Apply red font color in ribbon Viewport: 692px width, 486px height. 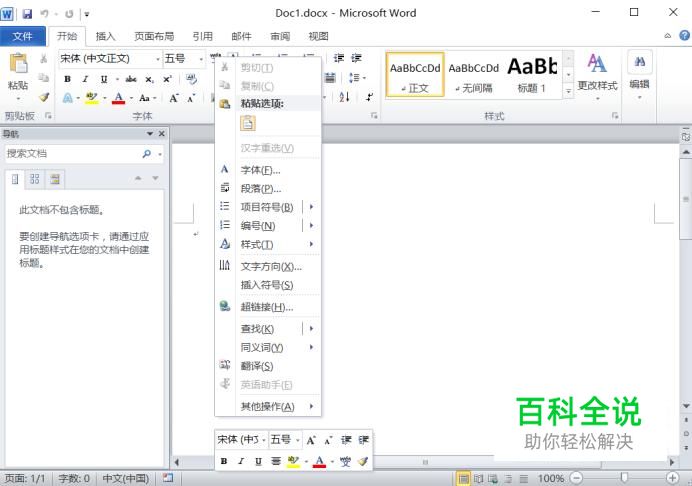[118, 98]
